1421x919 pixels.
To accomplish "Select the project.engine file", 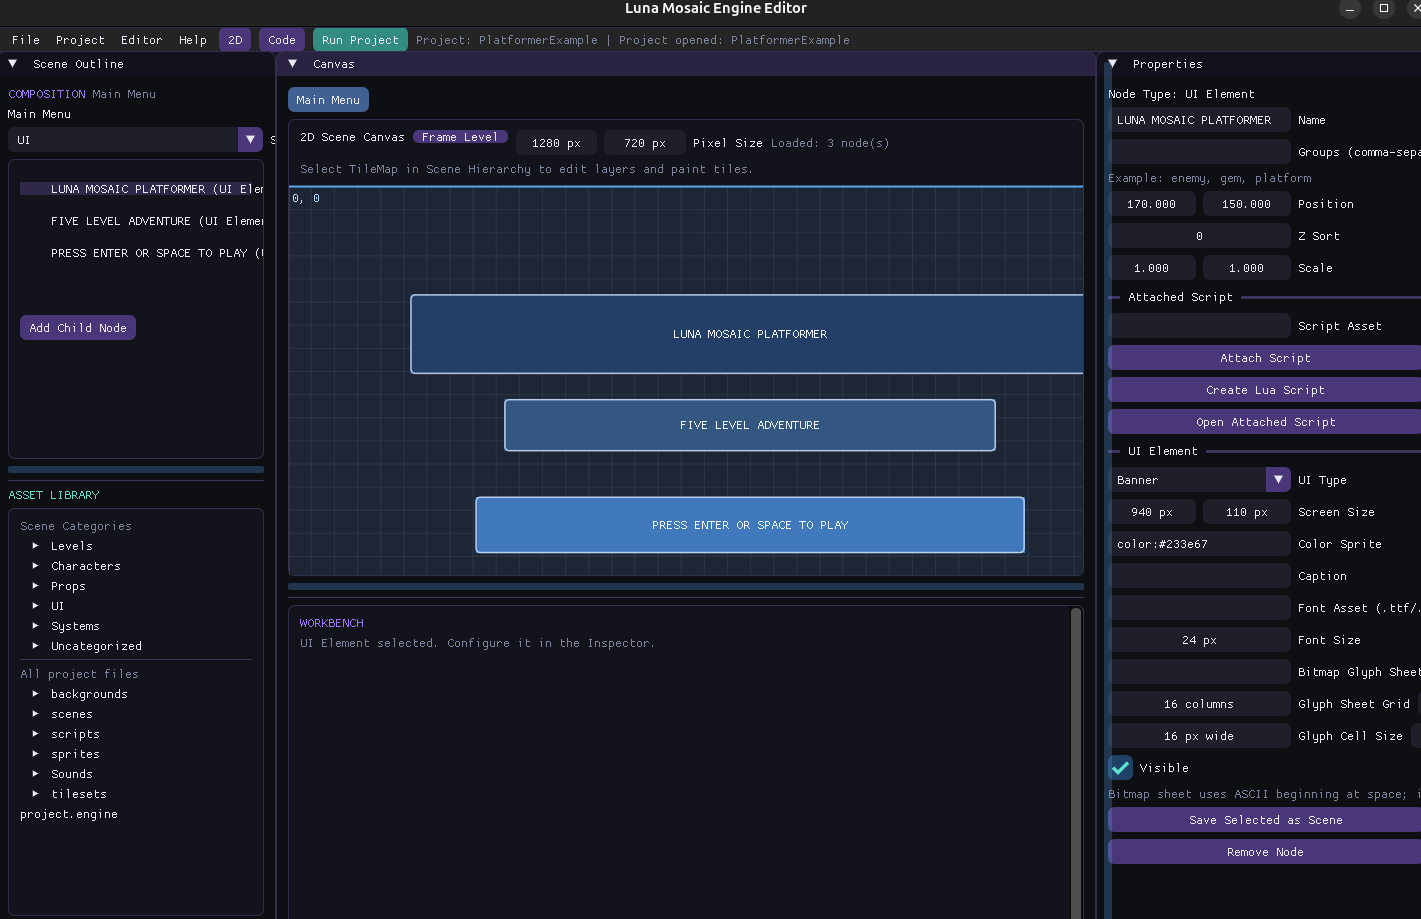I will 69,814.
